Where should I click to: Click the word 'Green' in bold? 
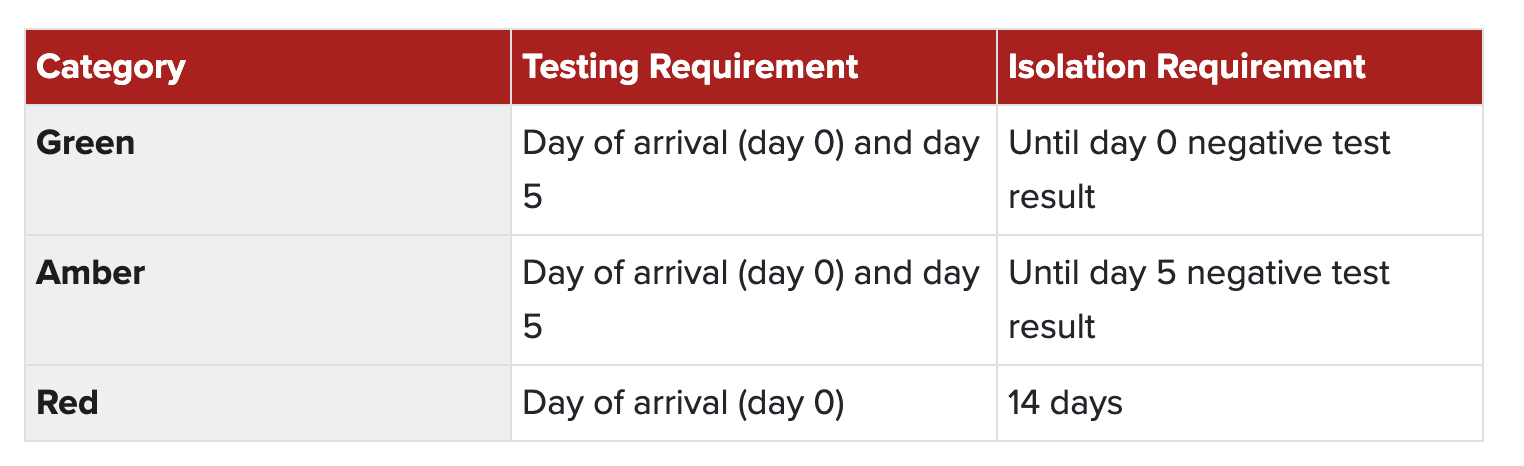(x=85, y=143)
